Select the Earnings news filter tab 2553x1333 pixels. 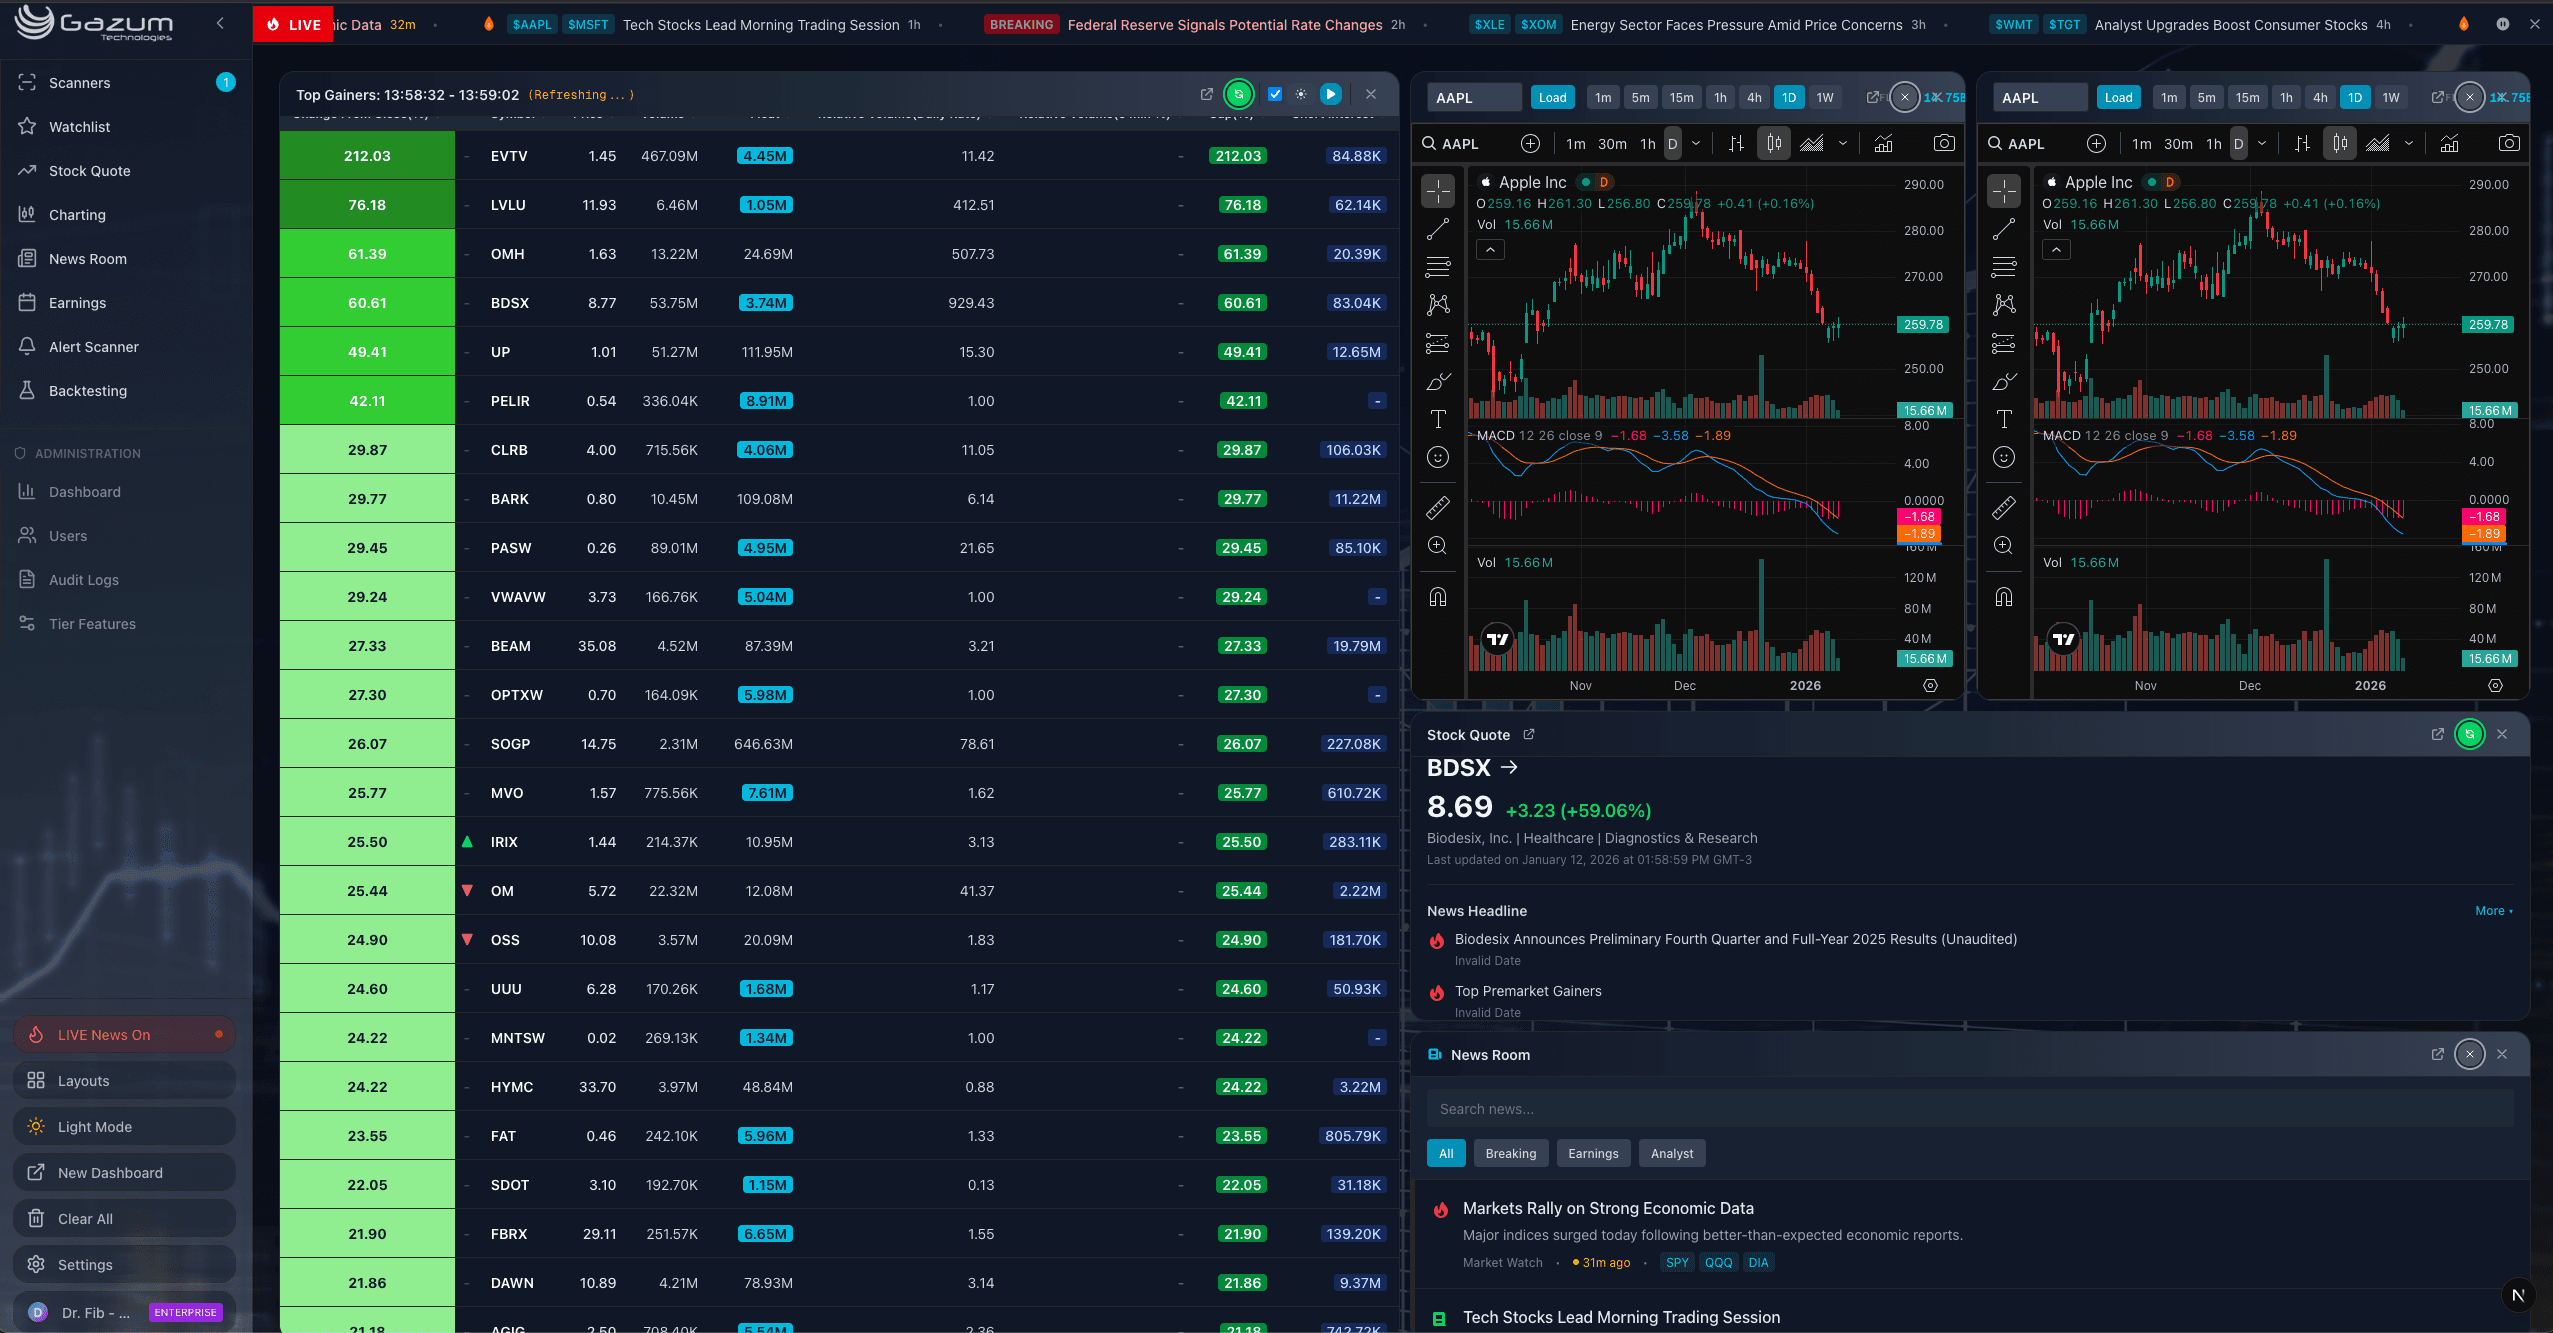[x=1592, y=1153]
